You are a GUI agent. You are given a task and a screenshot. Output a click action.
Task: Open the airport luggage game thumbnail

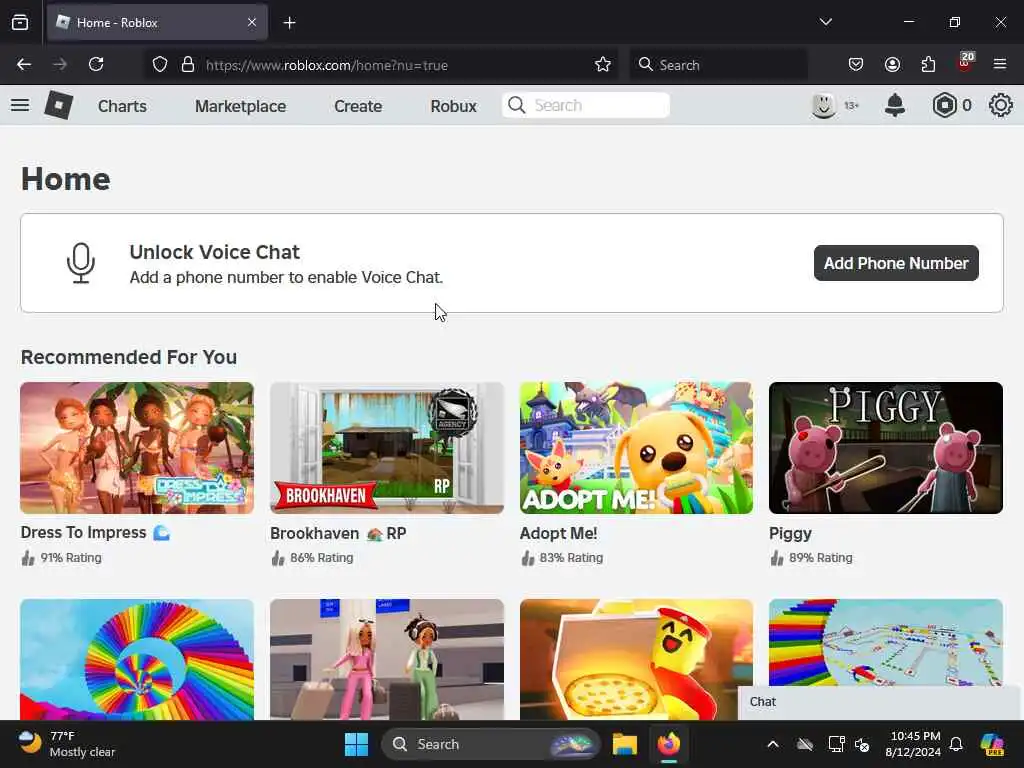point(387,660)
